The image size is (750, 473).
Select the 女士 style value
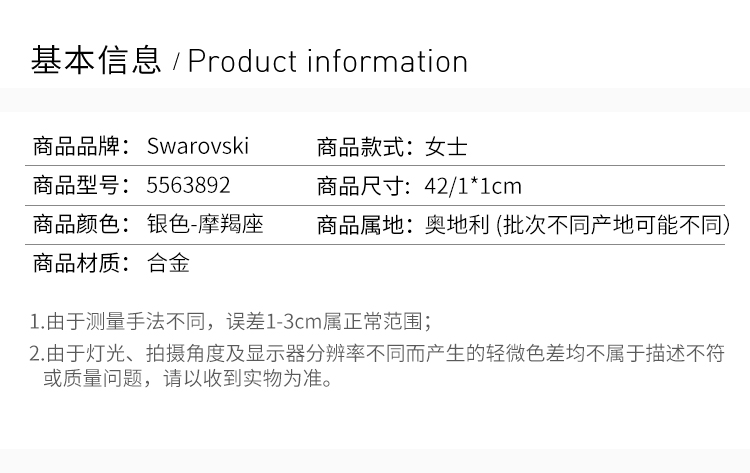click(x=446, y=147)
